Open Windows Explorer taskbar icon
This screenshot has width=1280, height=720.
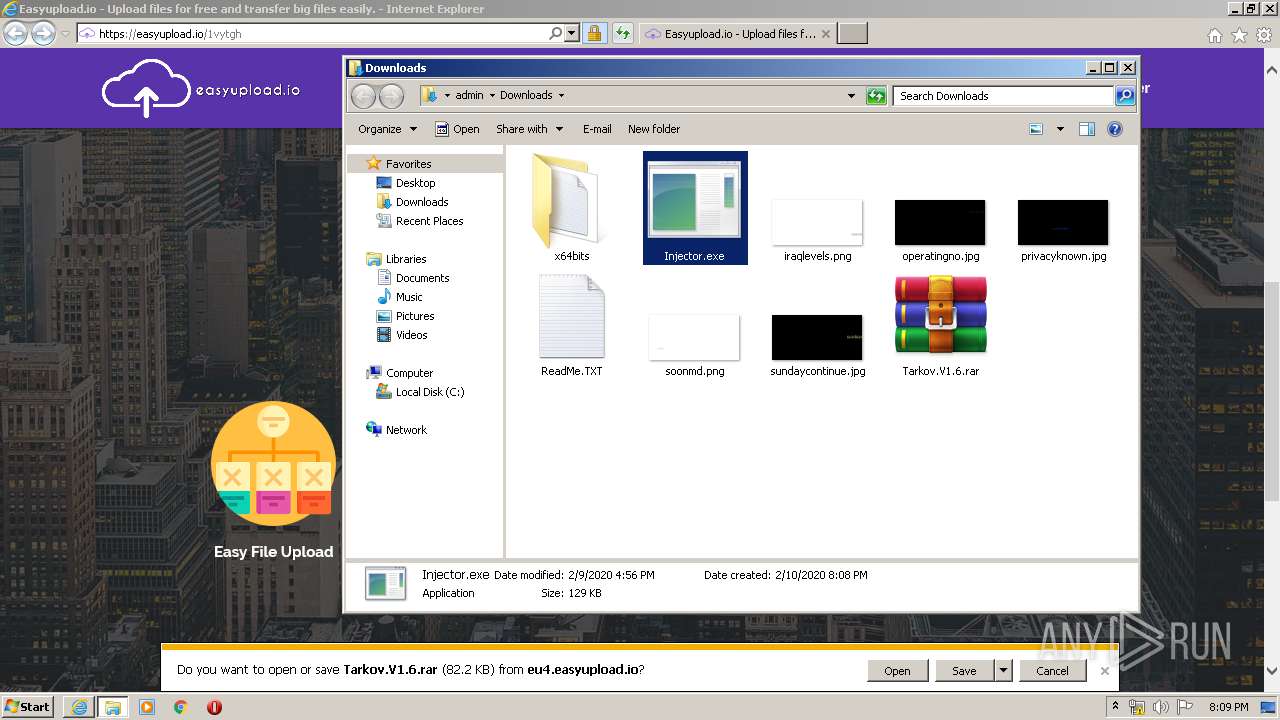(x=113, y=707)
